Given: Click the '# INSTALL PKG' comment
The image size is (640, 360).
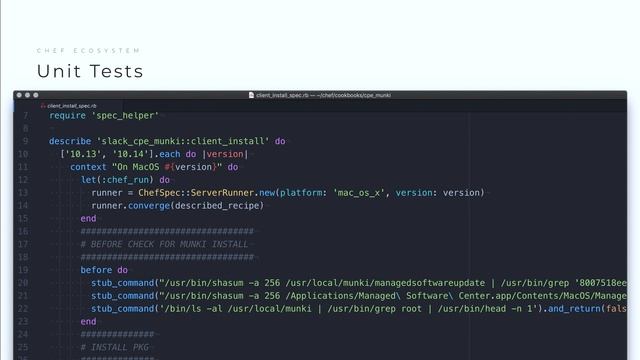Looking at the screenshot, I should (x=114, y=347).
